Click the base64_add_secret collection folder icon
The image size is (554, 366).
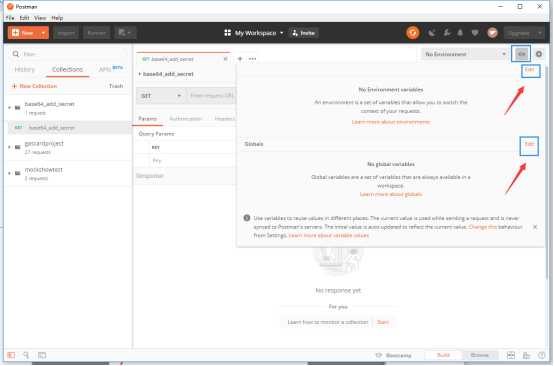[x=17, y=107]
